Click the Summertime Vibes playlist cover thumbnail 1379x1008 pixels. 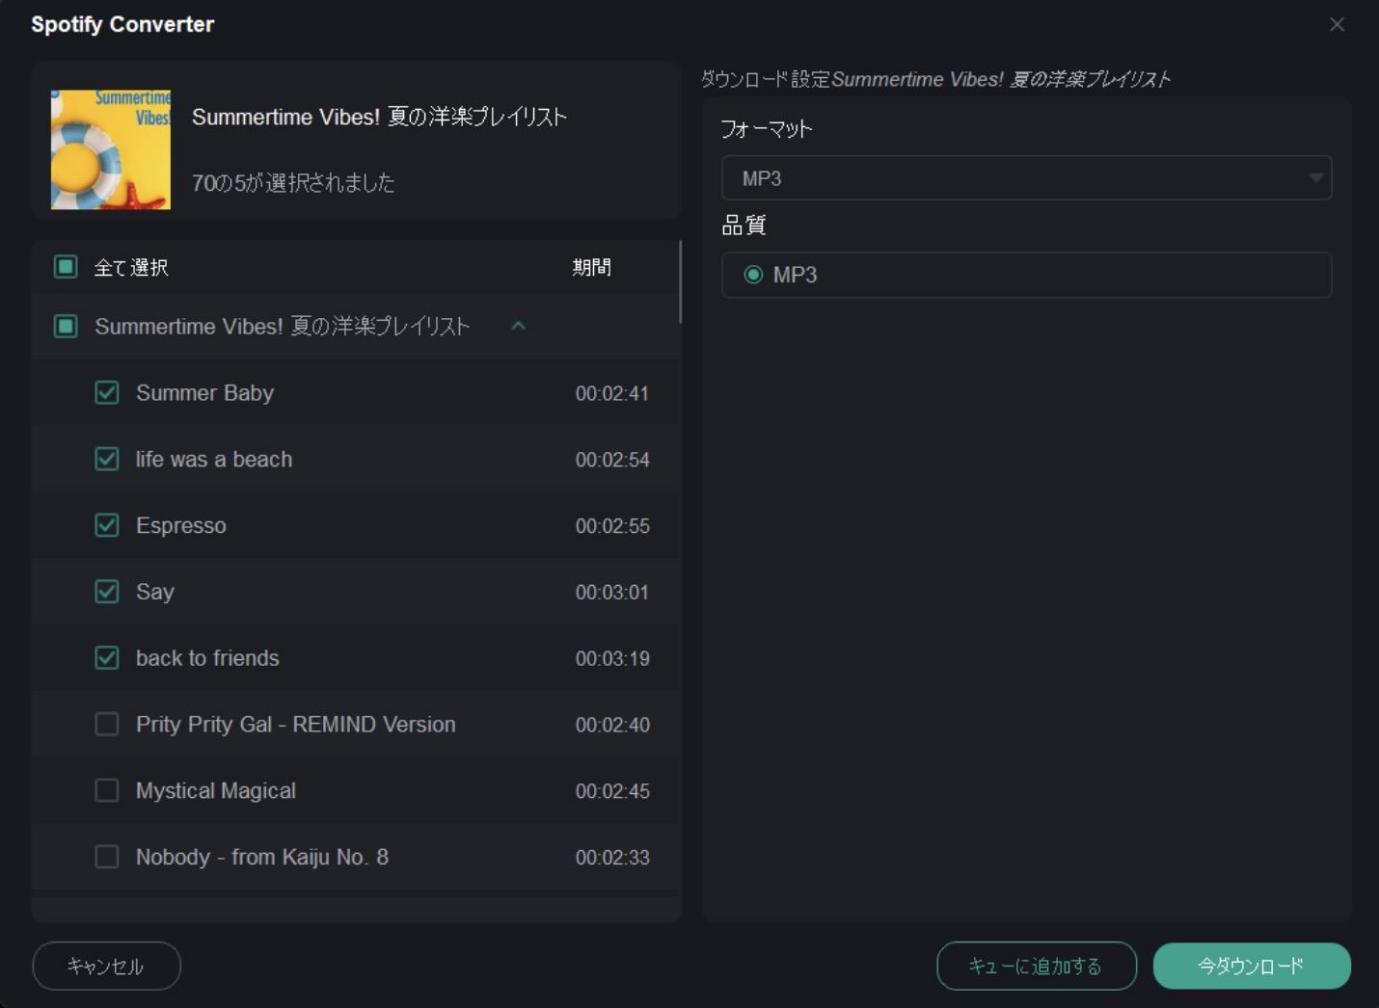click(x=111, y=149)
